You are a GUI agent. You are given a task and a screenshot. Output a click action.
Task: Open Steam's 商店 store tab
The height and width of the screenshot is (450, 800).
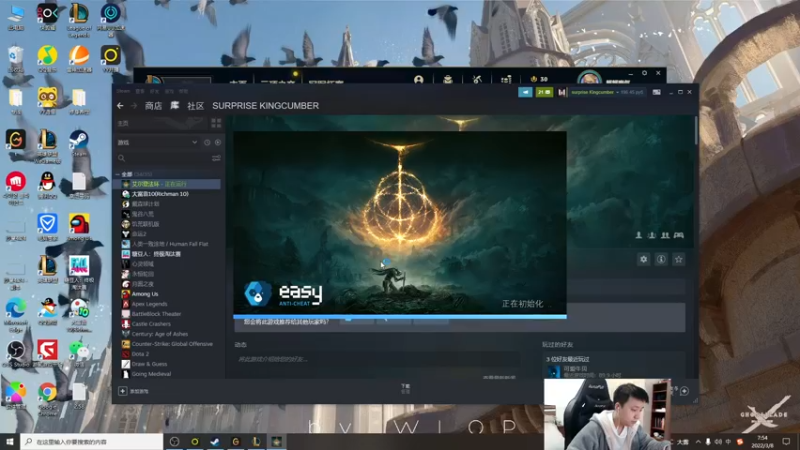(x=153, y=106)
